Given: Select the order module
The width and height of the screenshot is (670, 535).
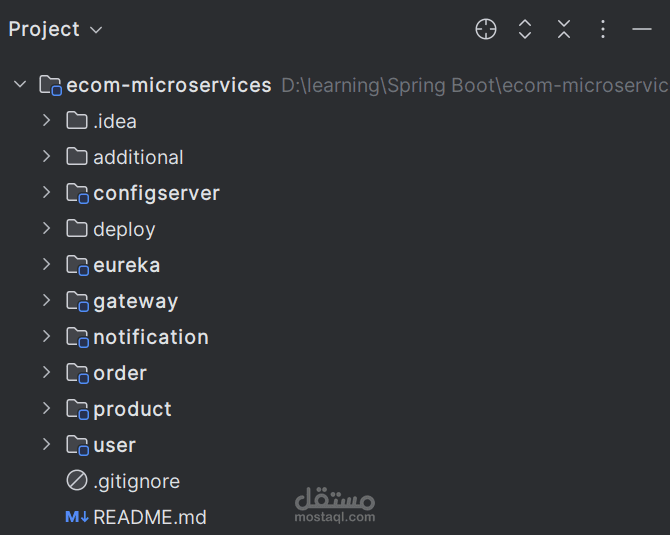Looking at the screenshot, I should (x=120, y=373).
